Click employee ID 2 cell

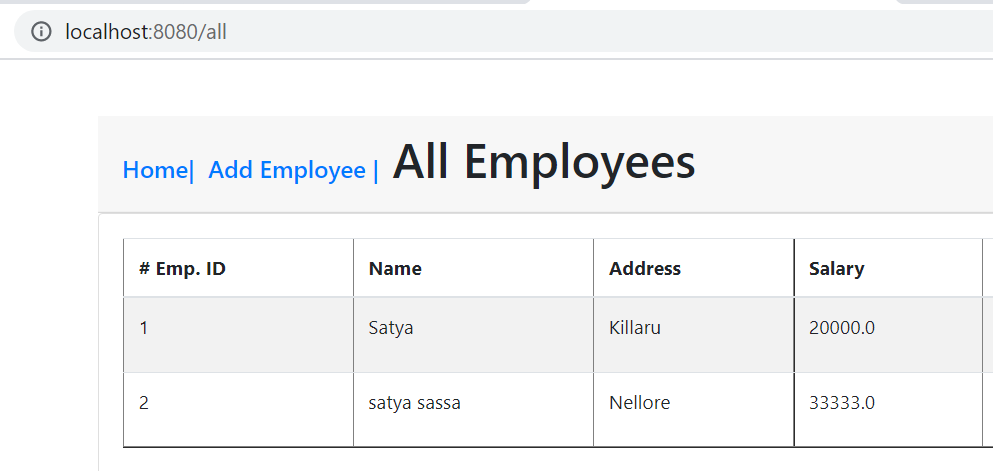[144, 403]
